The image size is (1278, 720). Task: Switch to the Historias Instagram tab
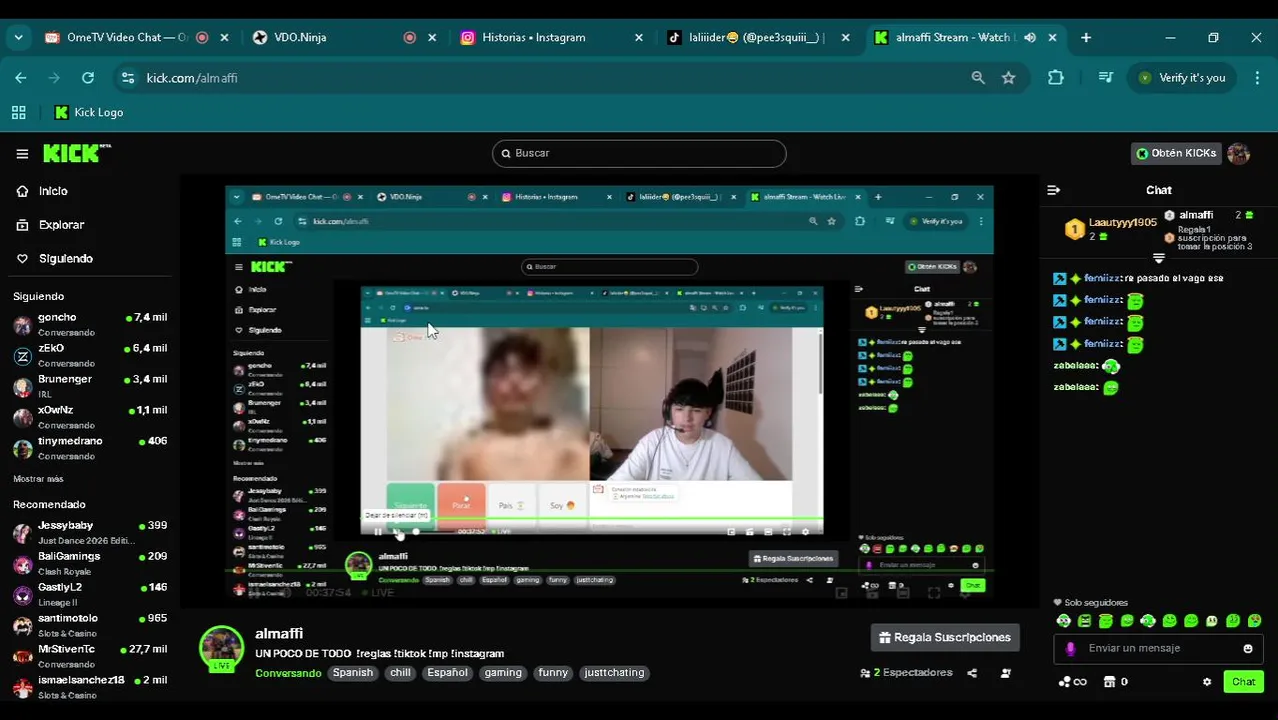click(x=552, y=37)
